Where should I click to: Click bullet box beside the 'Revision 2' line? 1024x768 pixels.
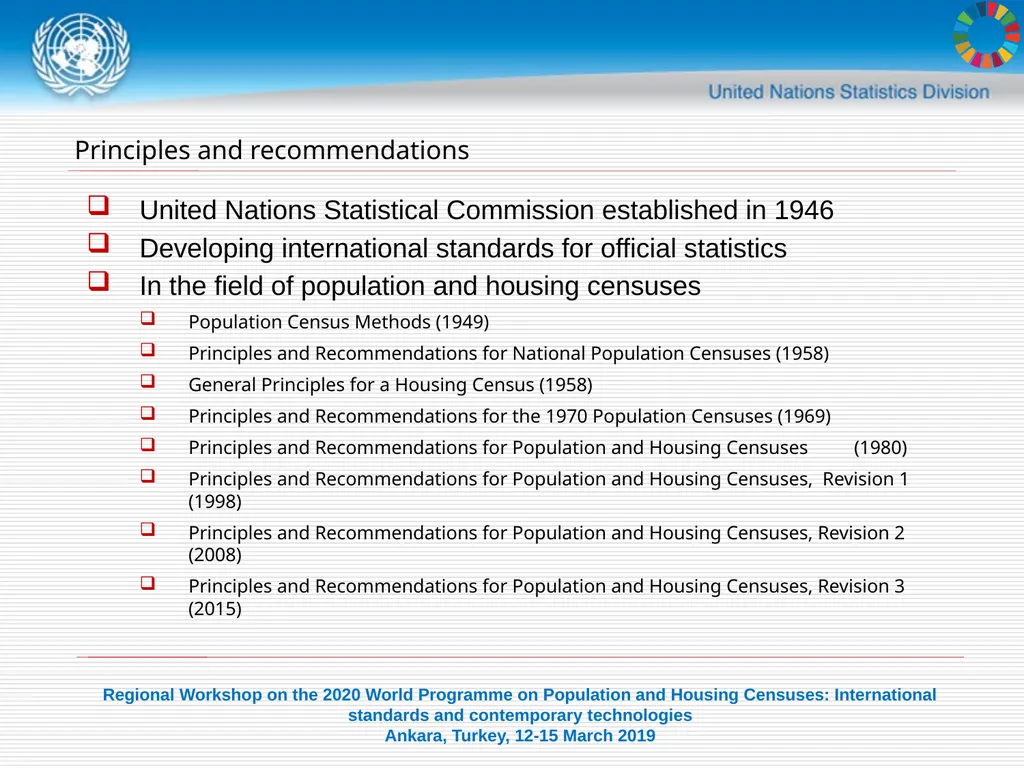[148, 529]
